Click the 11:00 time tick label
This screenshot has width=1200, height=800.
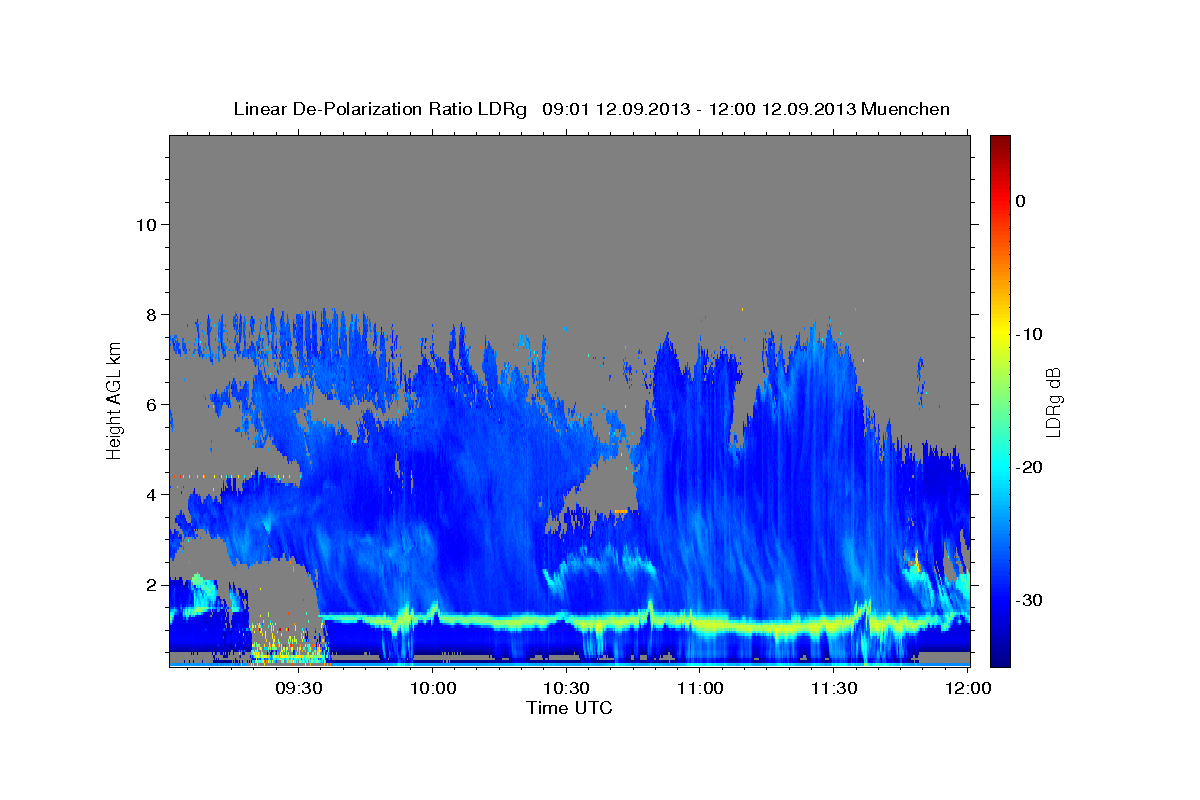tap(700, 688)
